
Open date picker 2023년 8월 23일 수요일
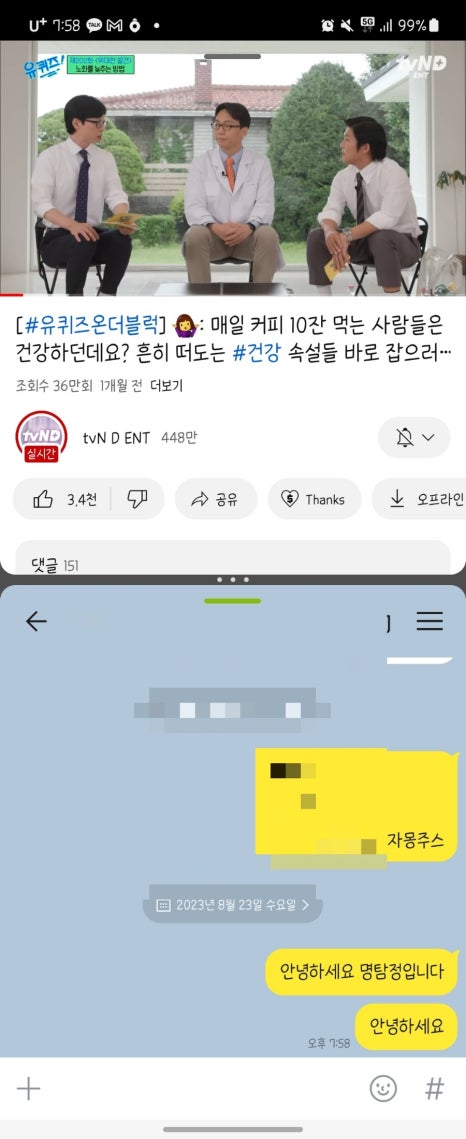point(232,905)
